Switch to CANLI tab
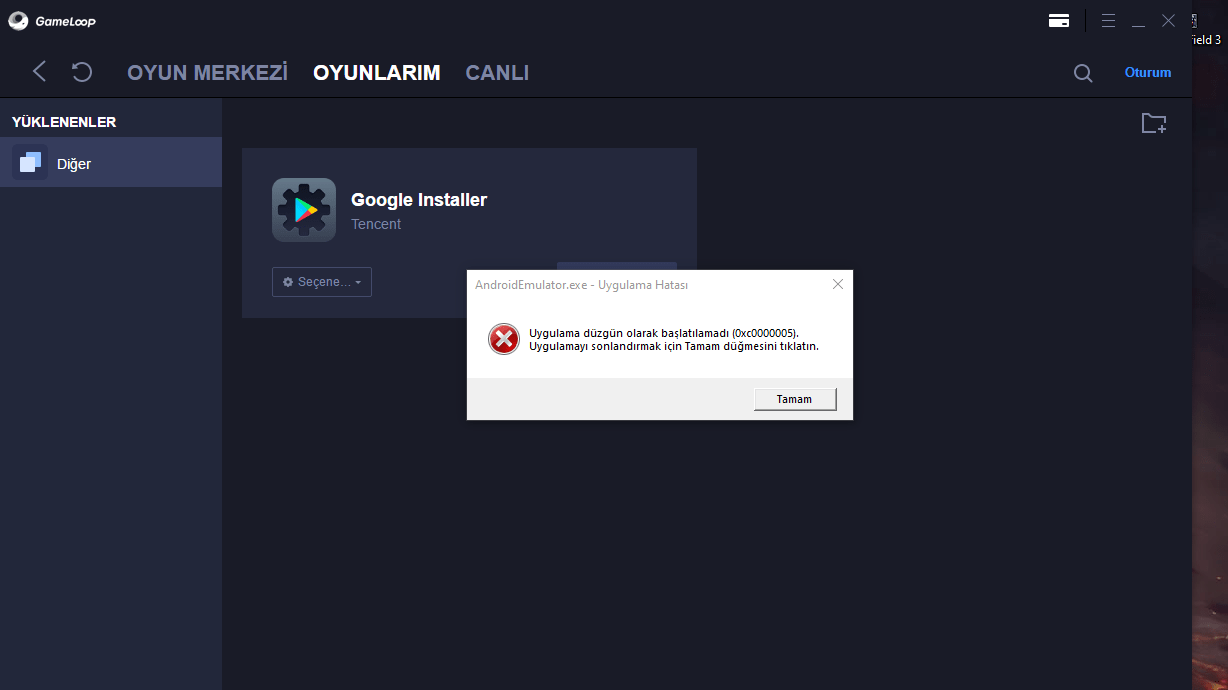This screenshot has height=690, width=1228. [497, 72]
